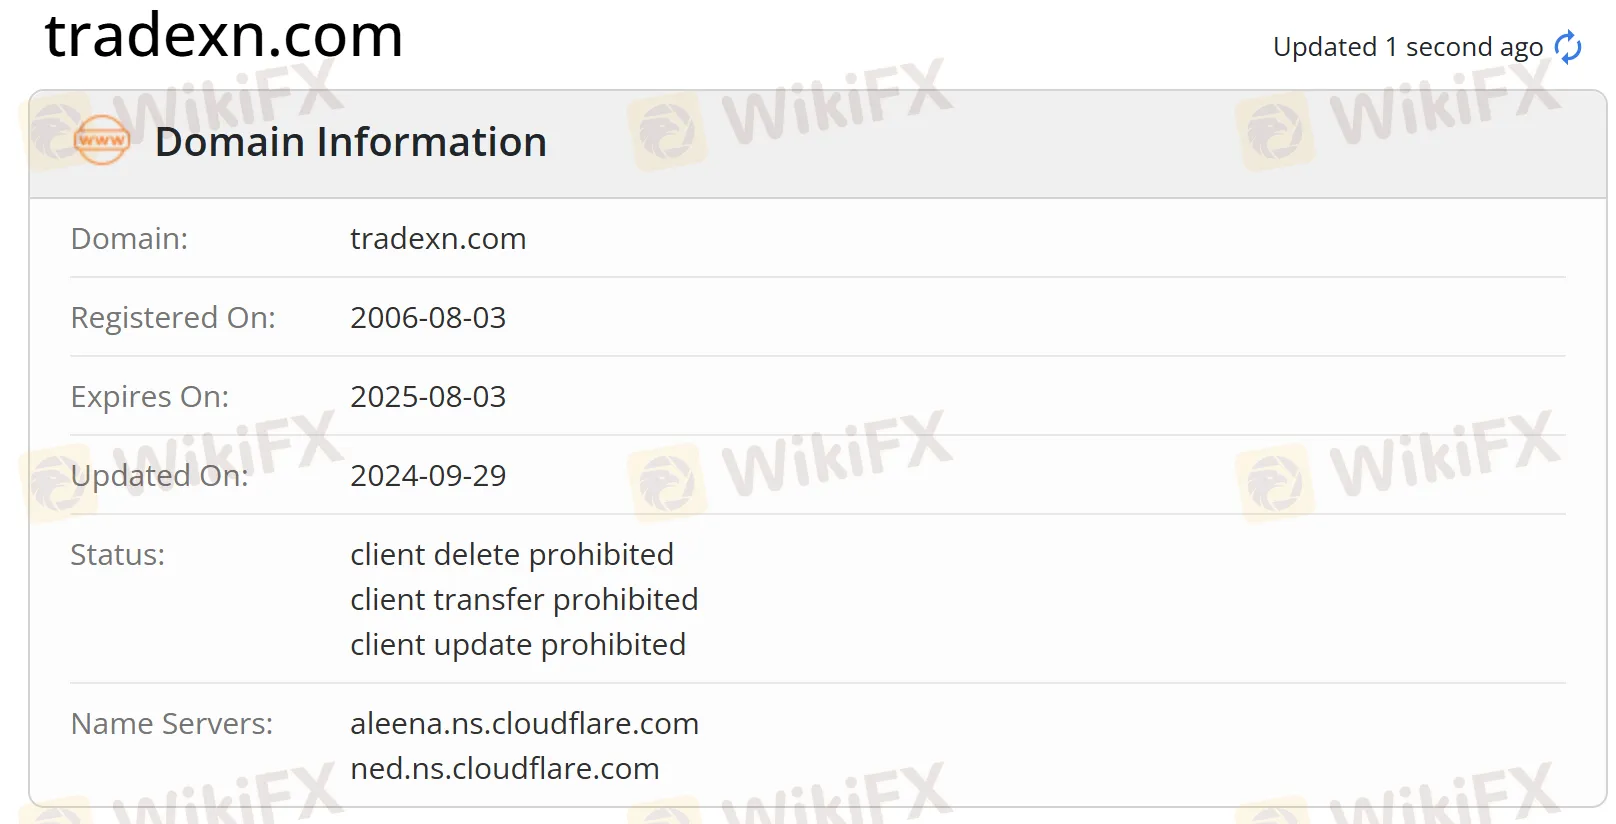Select the domain value tradexn.com
The image size is (1616, 824).
point(438,239)
